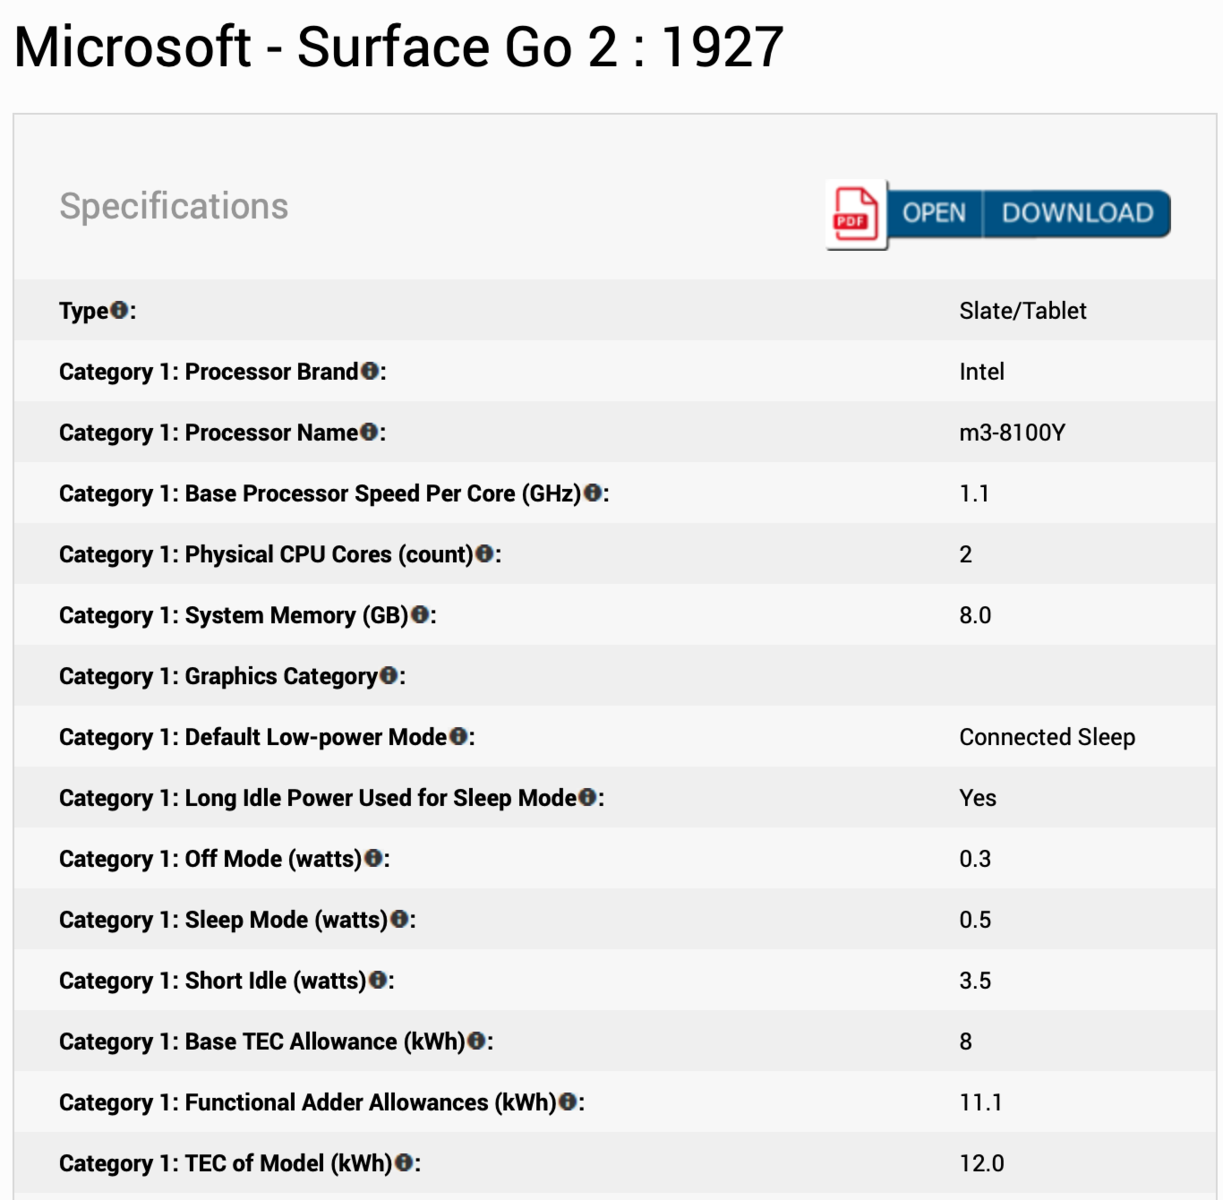Click the Yes value for Long Idle
Viewport: 1223px width, 1200px height.
(x=977, y=799)
